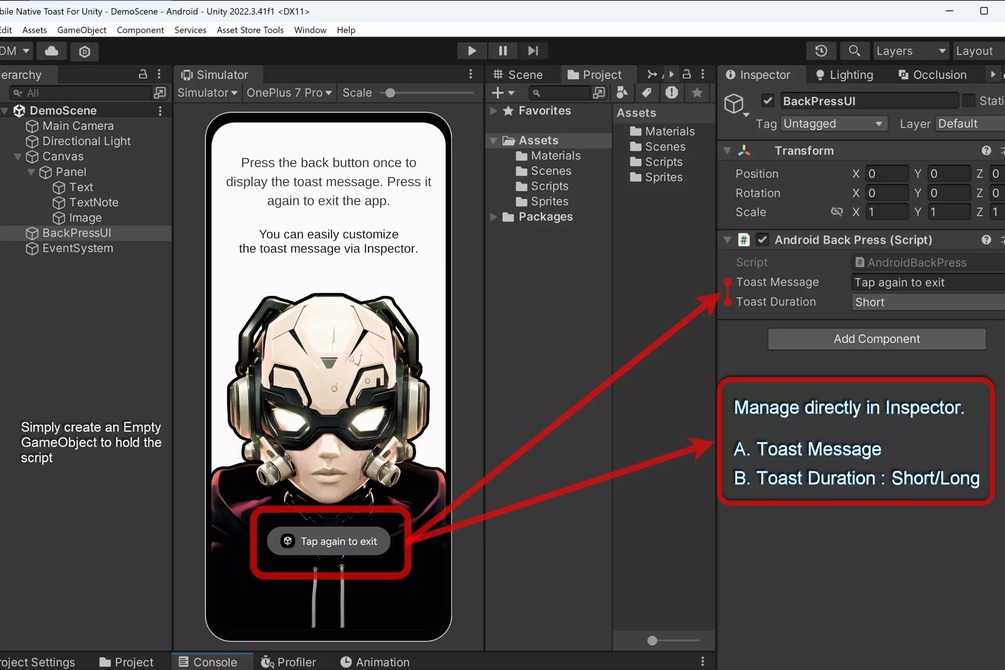Open the GameObject menu

81,30
